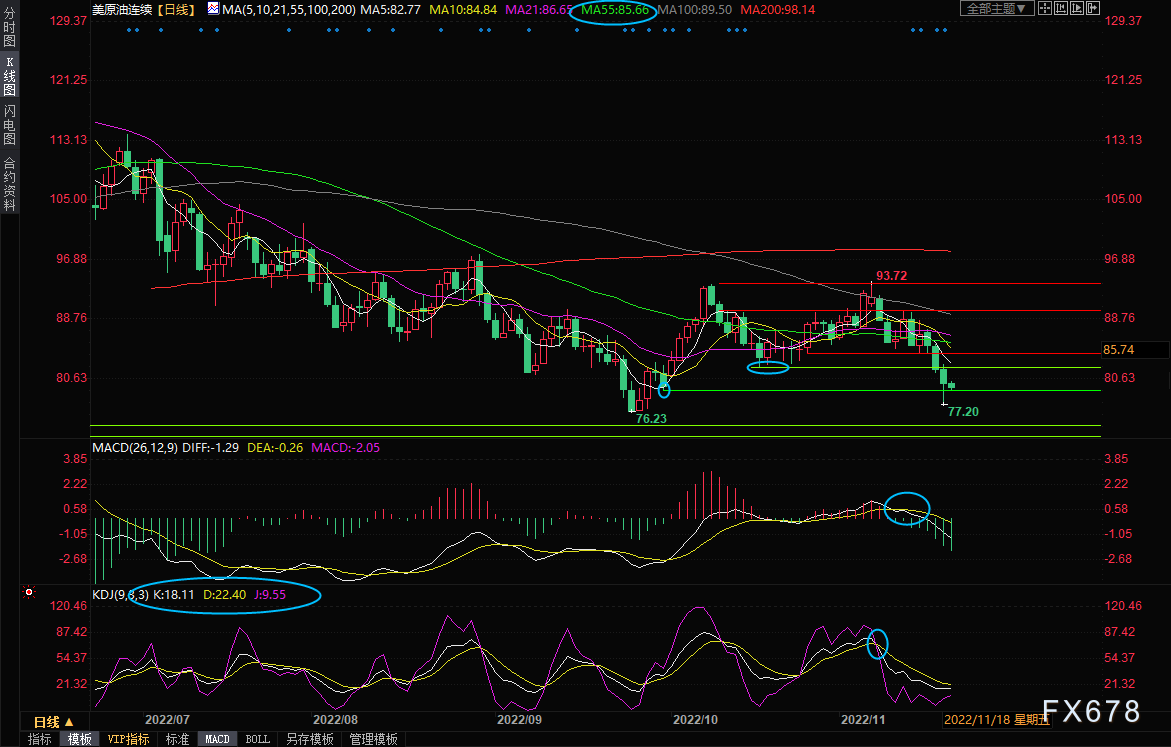The height and width of the screenshot is (747, 1171).
Task: Click the panel expand arrow icon
Action: [1093, 8]
